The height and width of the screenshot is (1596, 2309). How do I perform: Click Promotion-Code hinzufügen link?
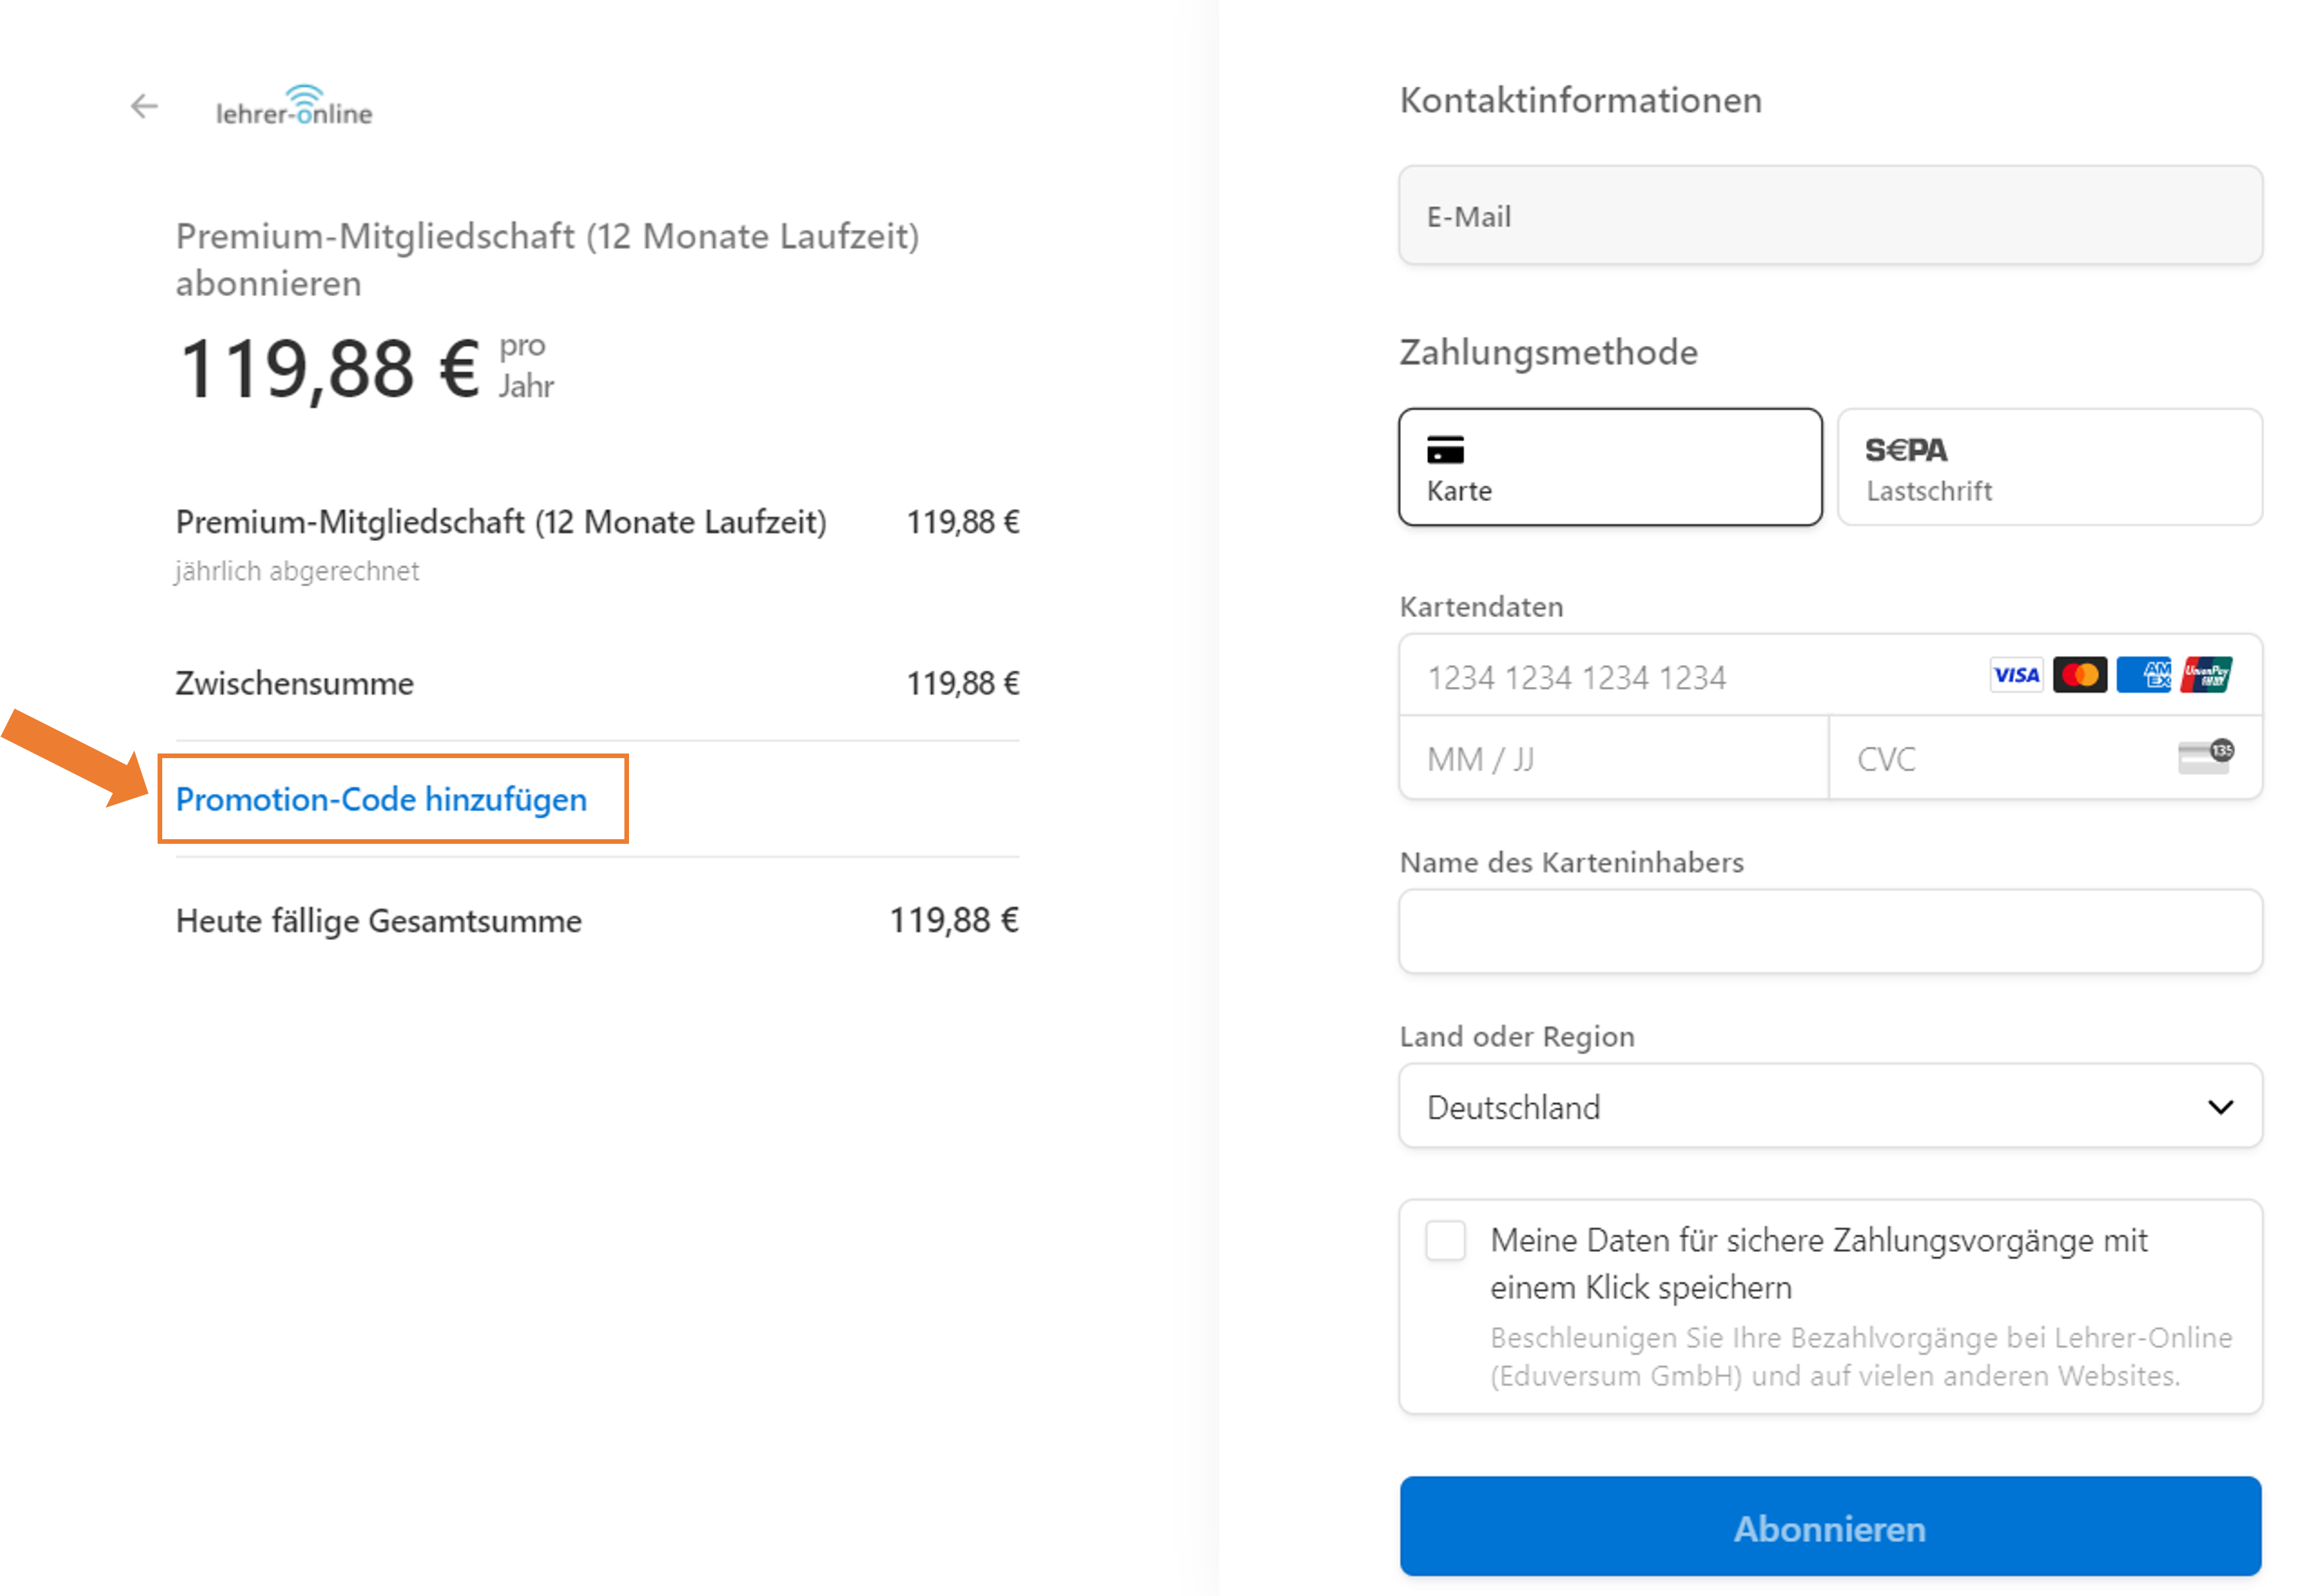coord(381,799)
